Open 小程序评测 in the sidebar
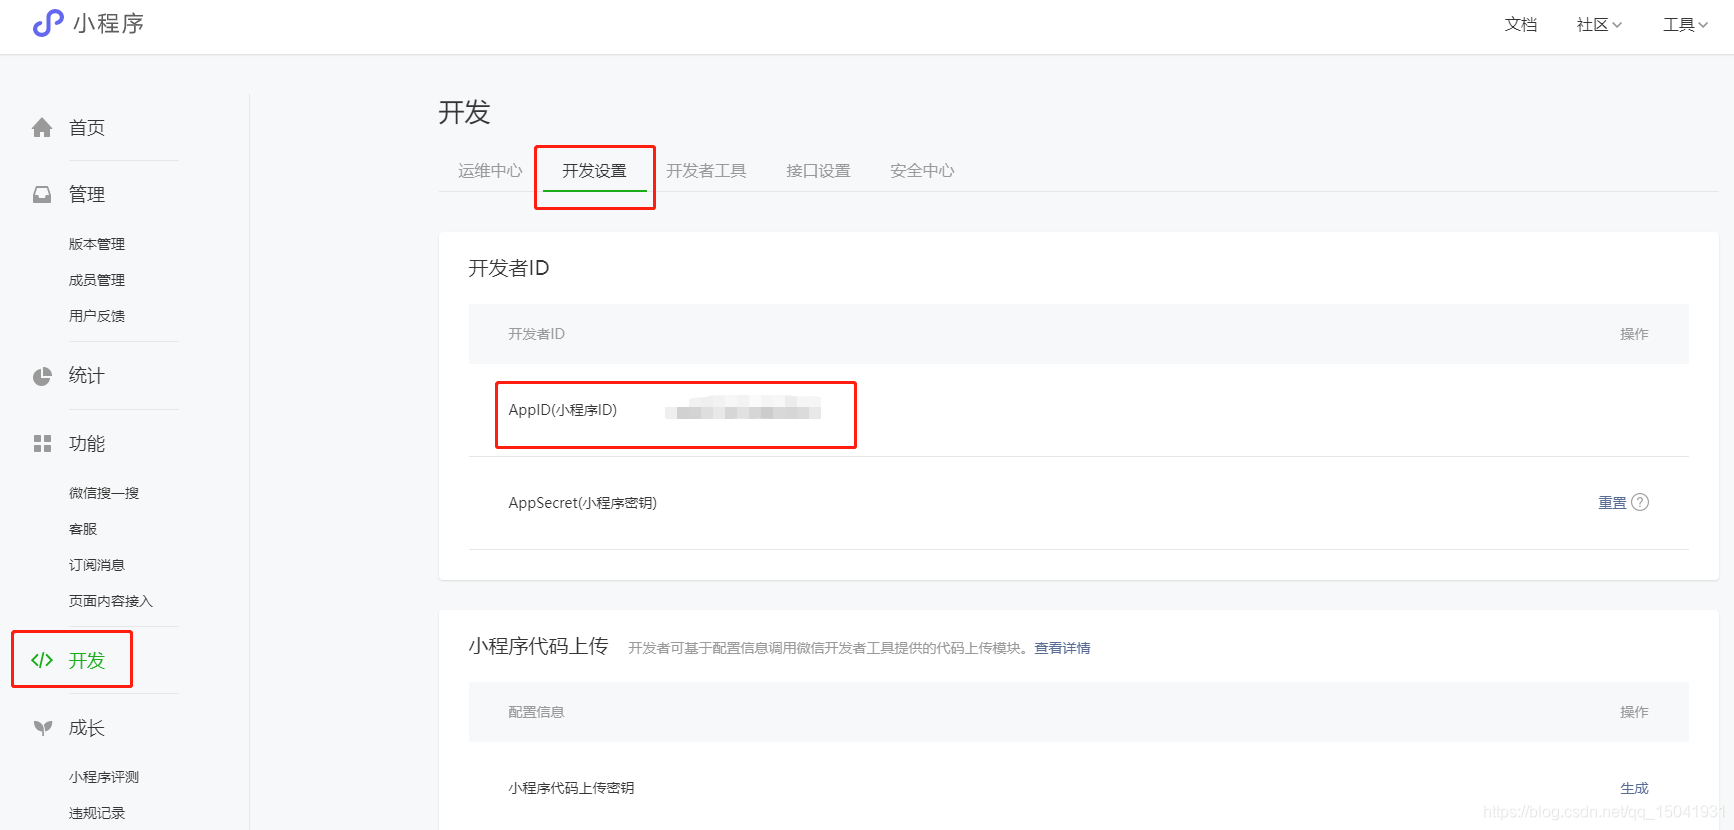This screenshot has height=830, width=1734. pos(104,777)
